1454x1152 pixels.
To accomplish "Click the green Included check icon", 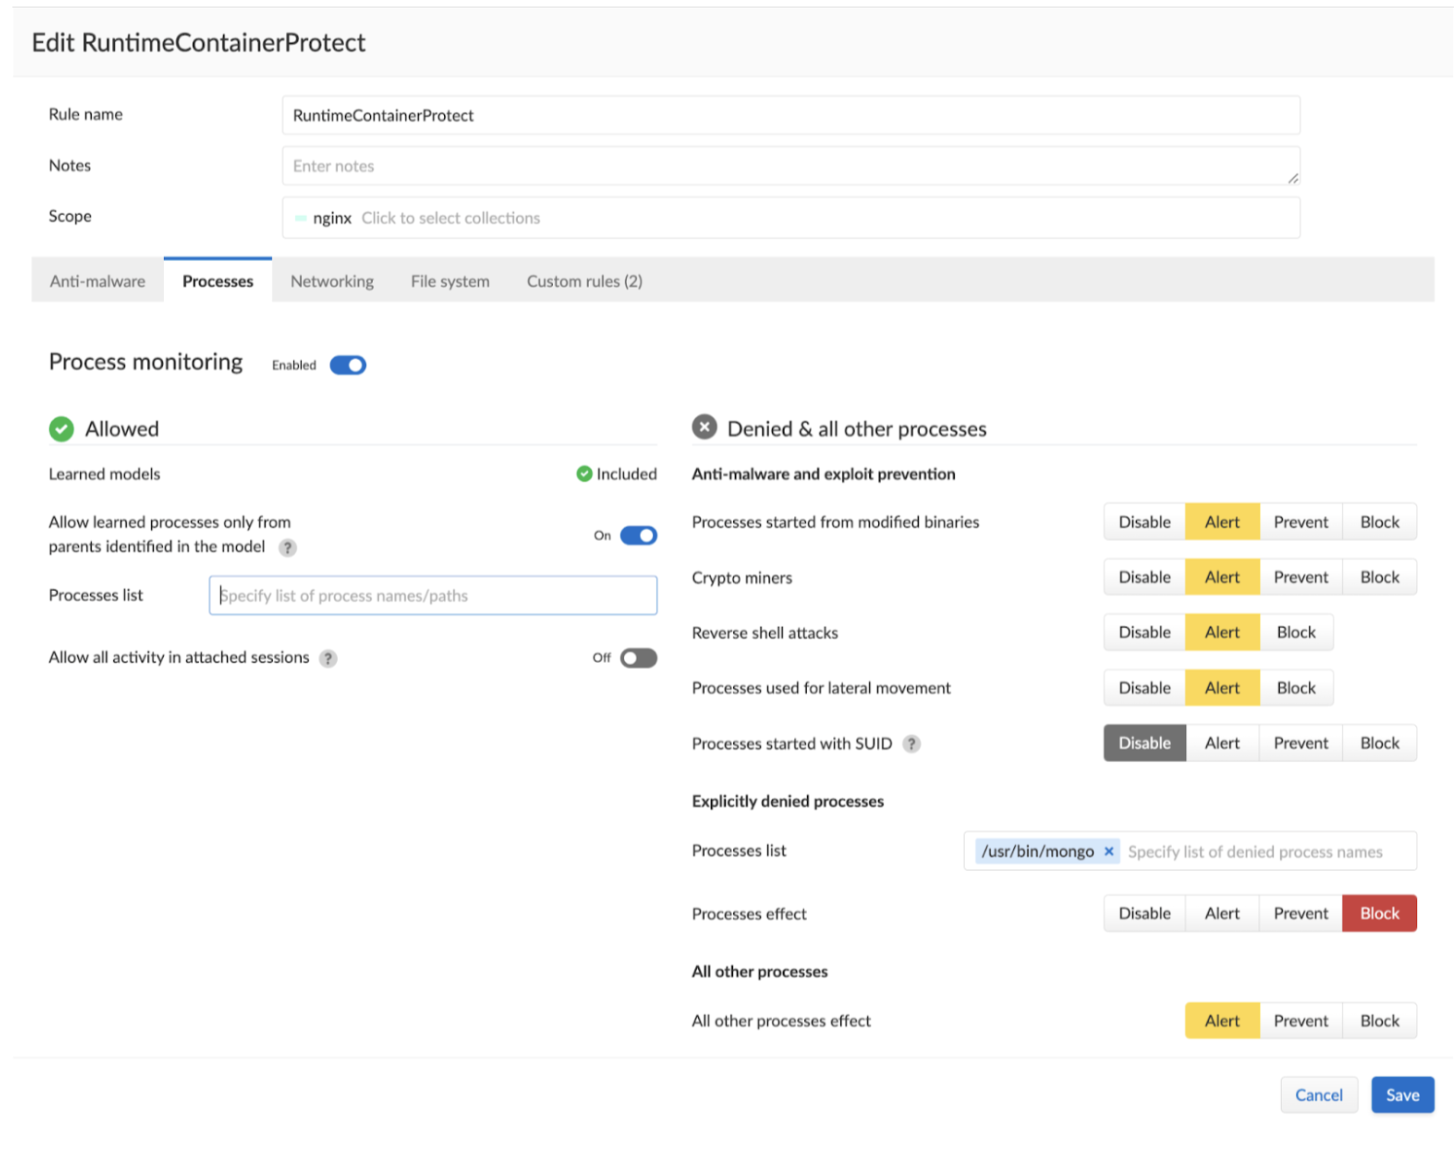I will tap(584, 474).
